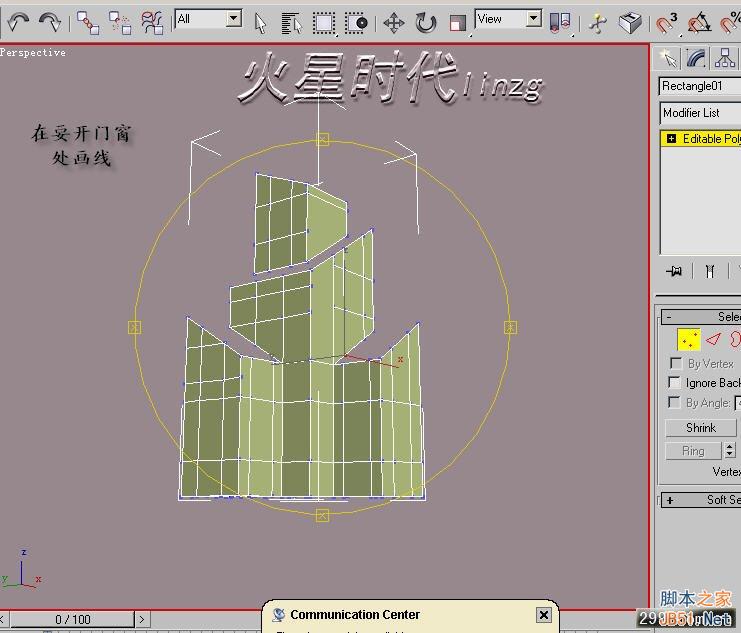Activate the Select and Move tool
This screenshot has height=633, width=741.
click(x=394, y=23)
